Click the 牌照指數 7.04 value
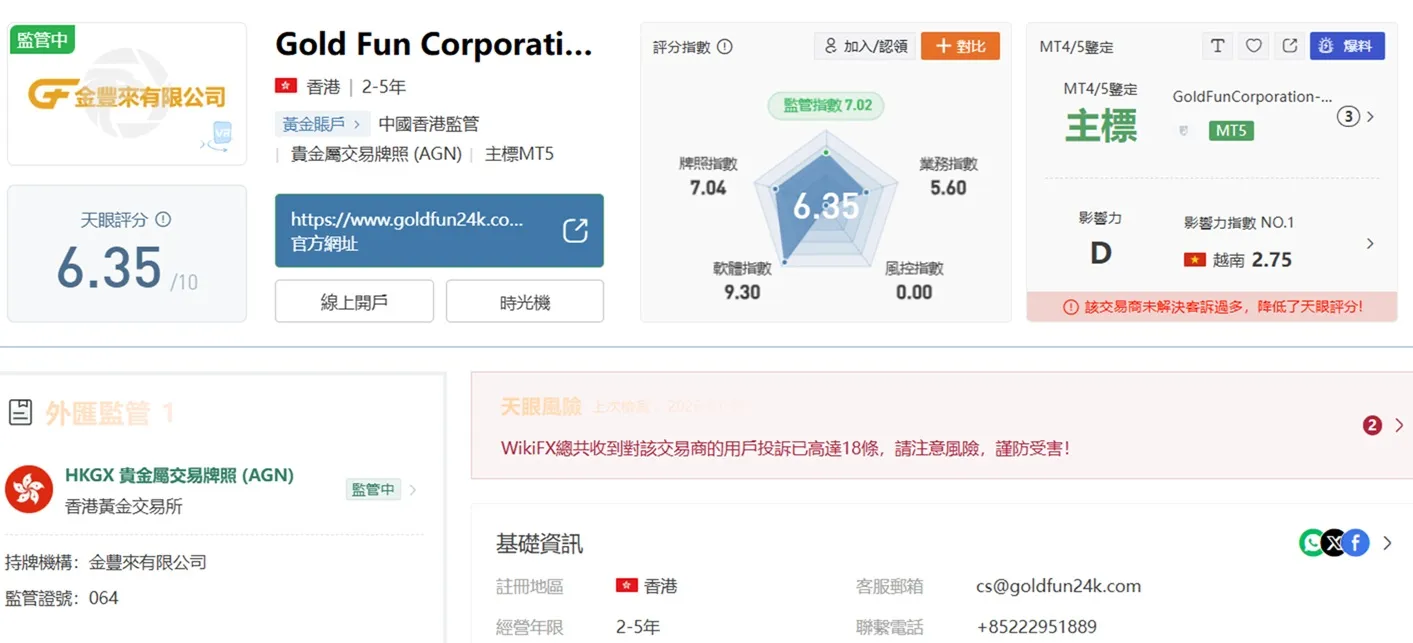This screenshot has width=1413, height=643. (708, 187)
